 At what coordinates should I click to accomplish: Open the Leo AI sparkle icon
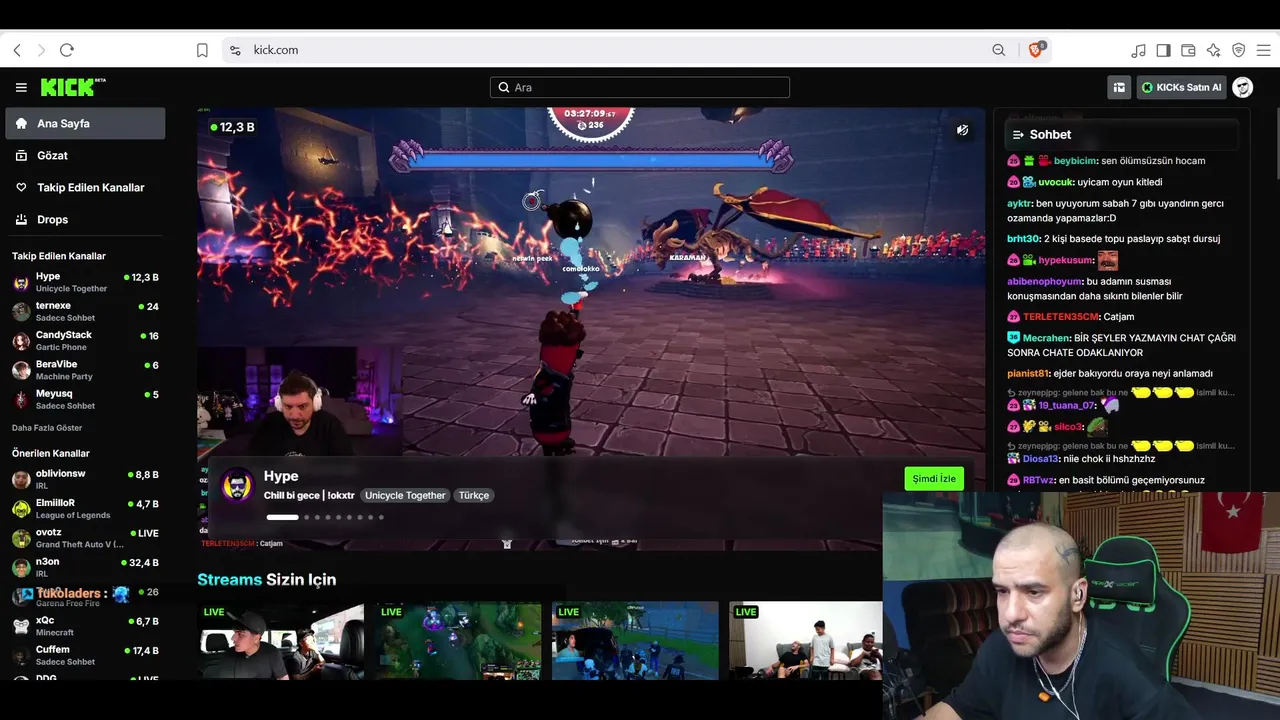pos(1213,50)
